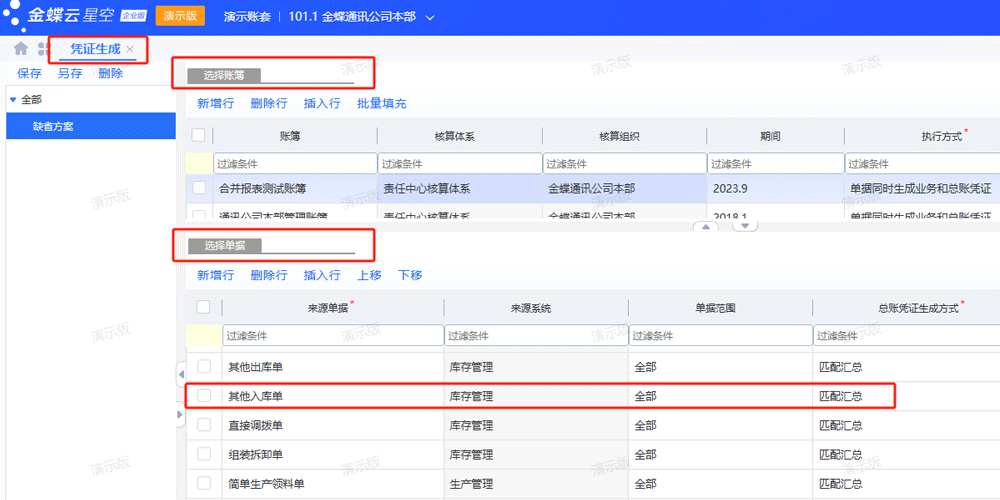This screenshot has width=1000, height=500.
Task: Click 单据同时生成业务和总账凭证 in 合并报表测试账簿 row
Action: point(921,188)
